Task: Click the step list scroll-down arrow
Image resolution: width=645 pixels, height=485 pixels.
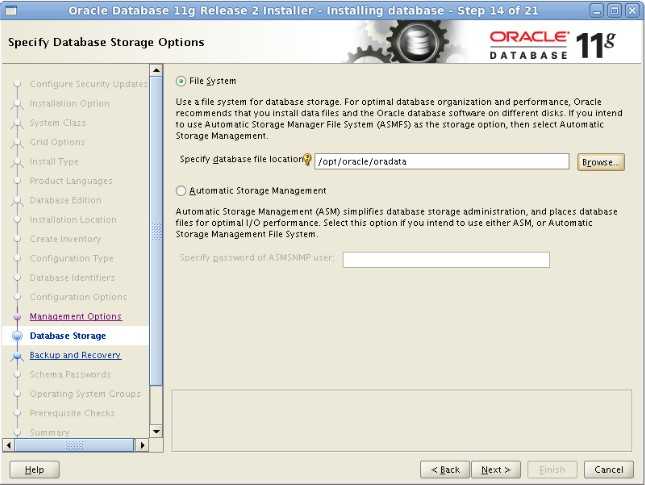Action: pos(156,431)
